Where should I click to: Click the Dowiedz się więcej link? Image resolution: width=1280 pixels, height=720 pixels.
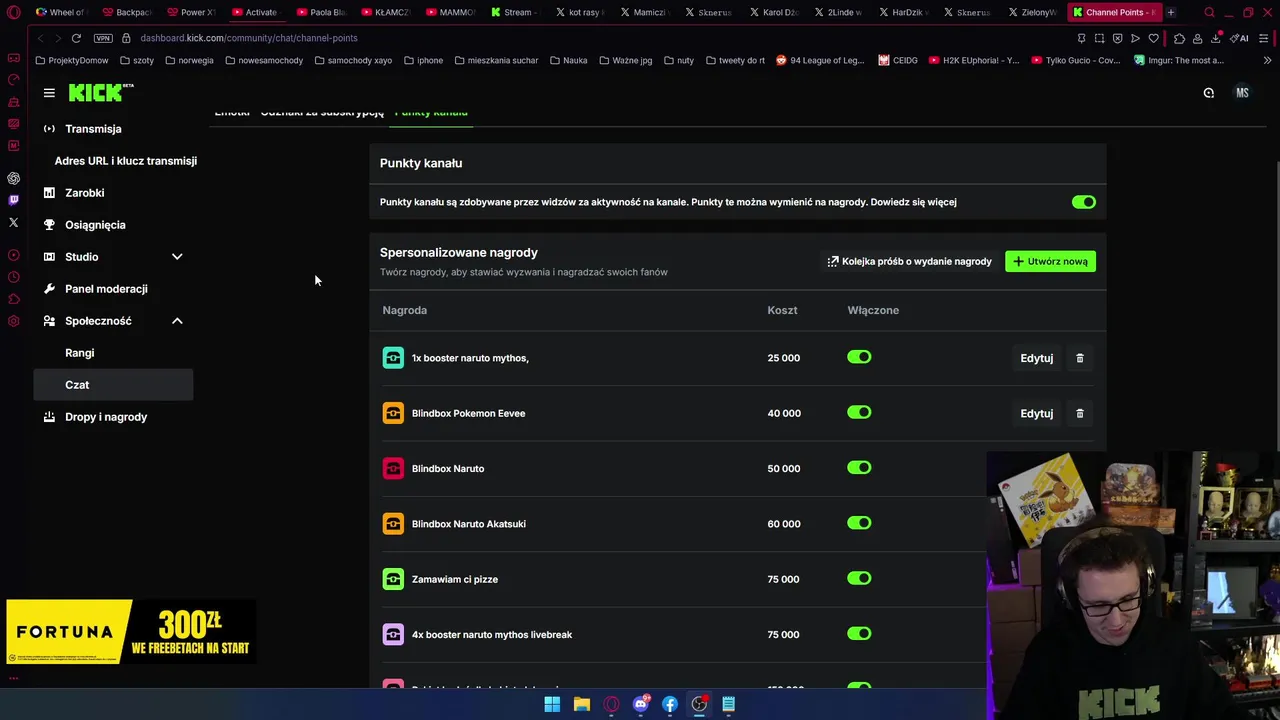click(913, 202)
